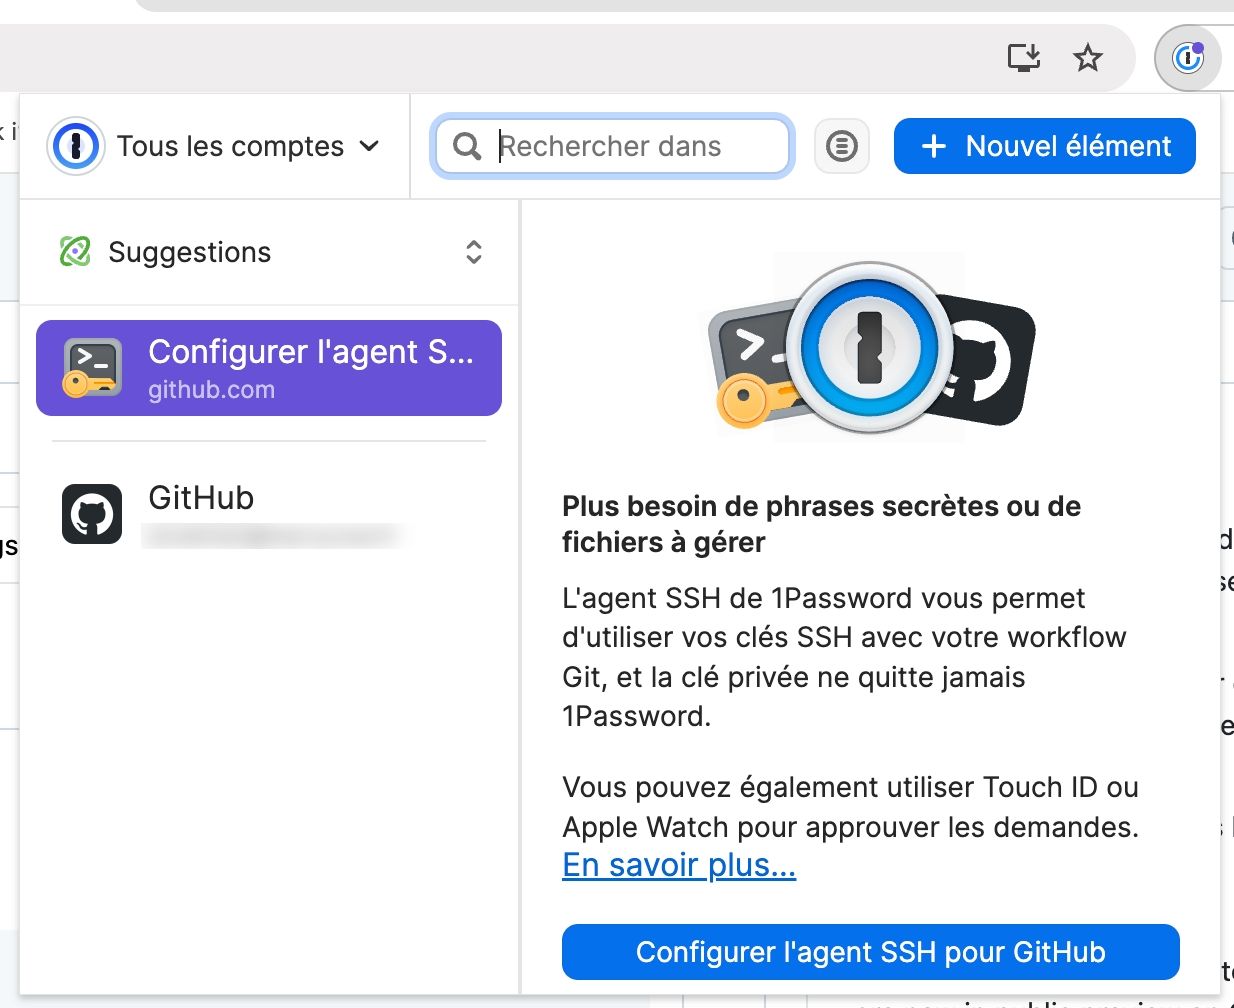Click the green Suggestions category icon

pyautogui.click(x=75, y=252)
